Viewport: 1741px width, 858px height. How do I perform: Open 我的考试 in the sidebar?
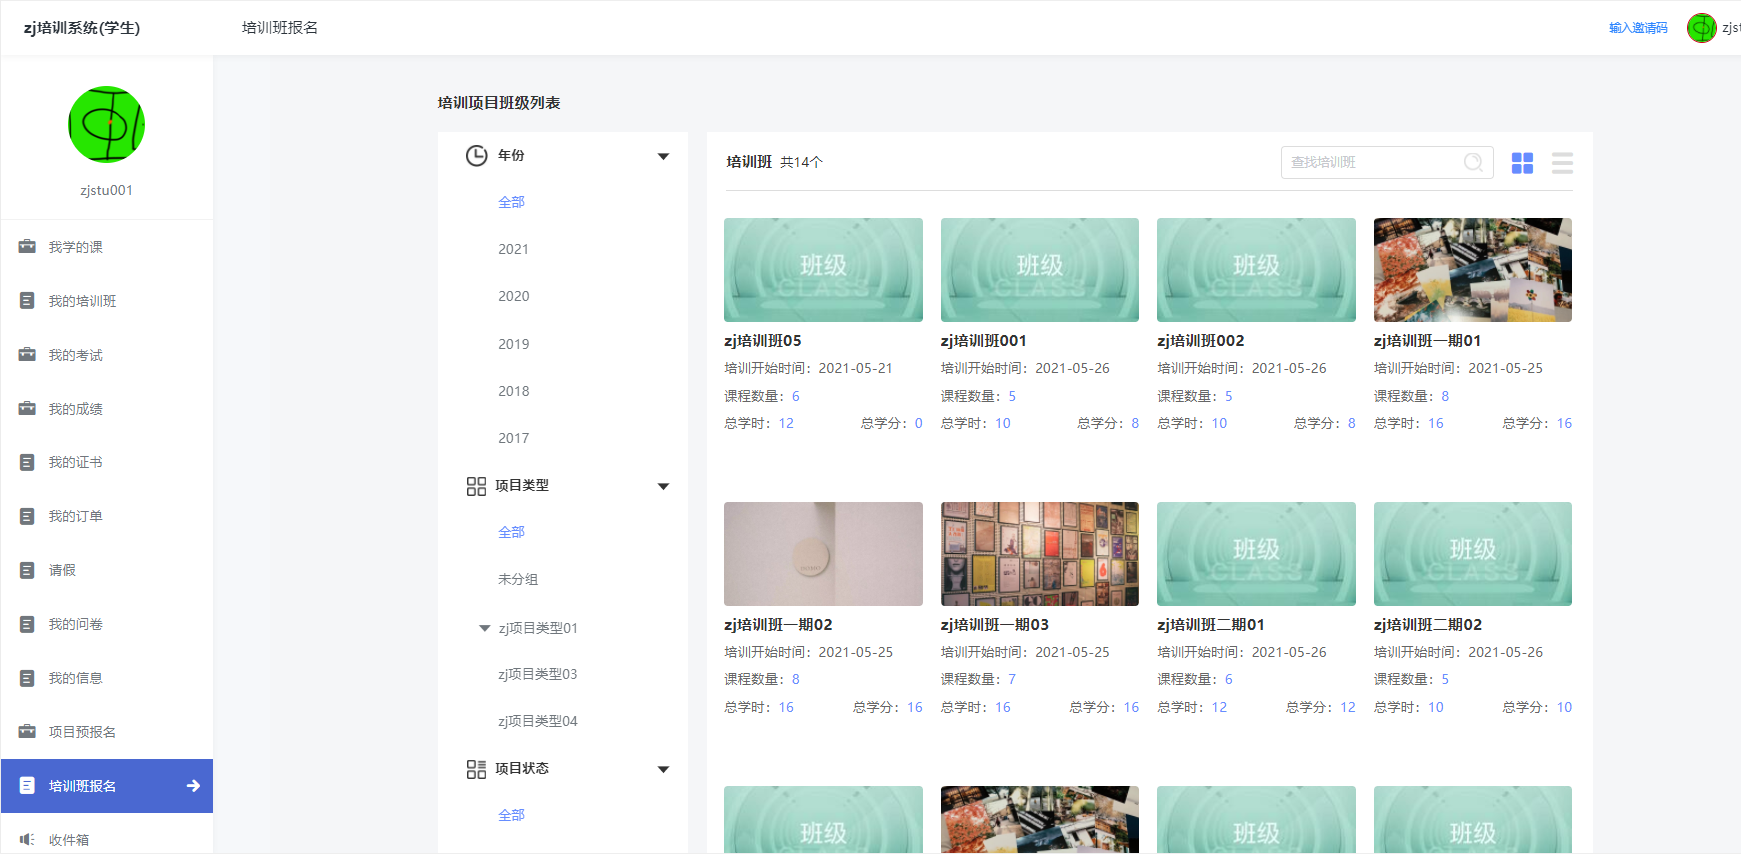pyautogui.click(x=76, y=355)
